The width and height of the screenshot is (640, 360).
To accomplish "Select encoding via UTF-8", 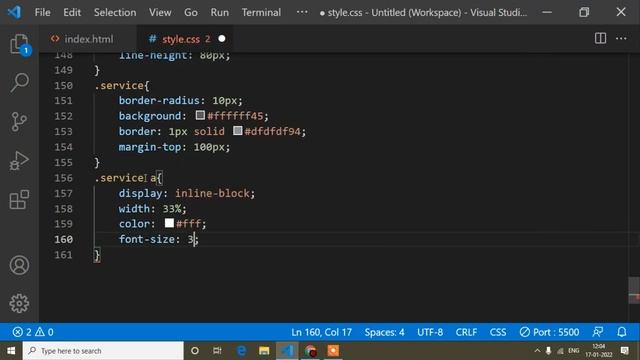I will pos(430,332).
